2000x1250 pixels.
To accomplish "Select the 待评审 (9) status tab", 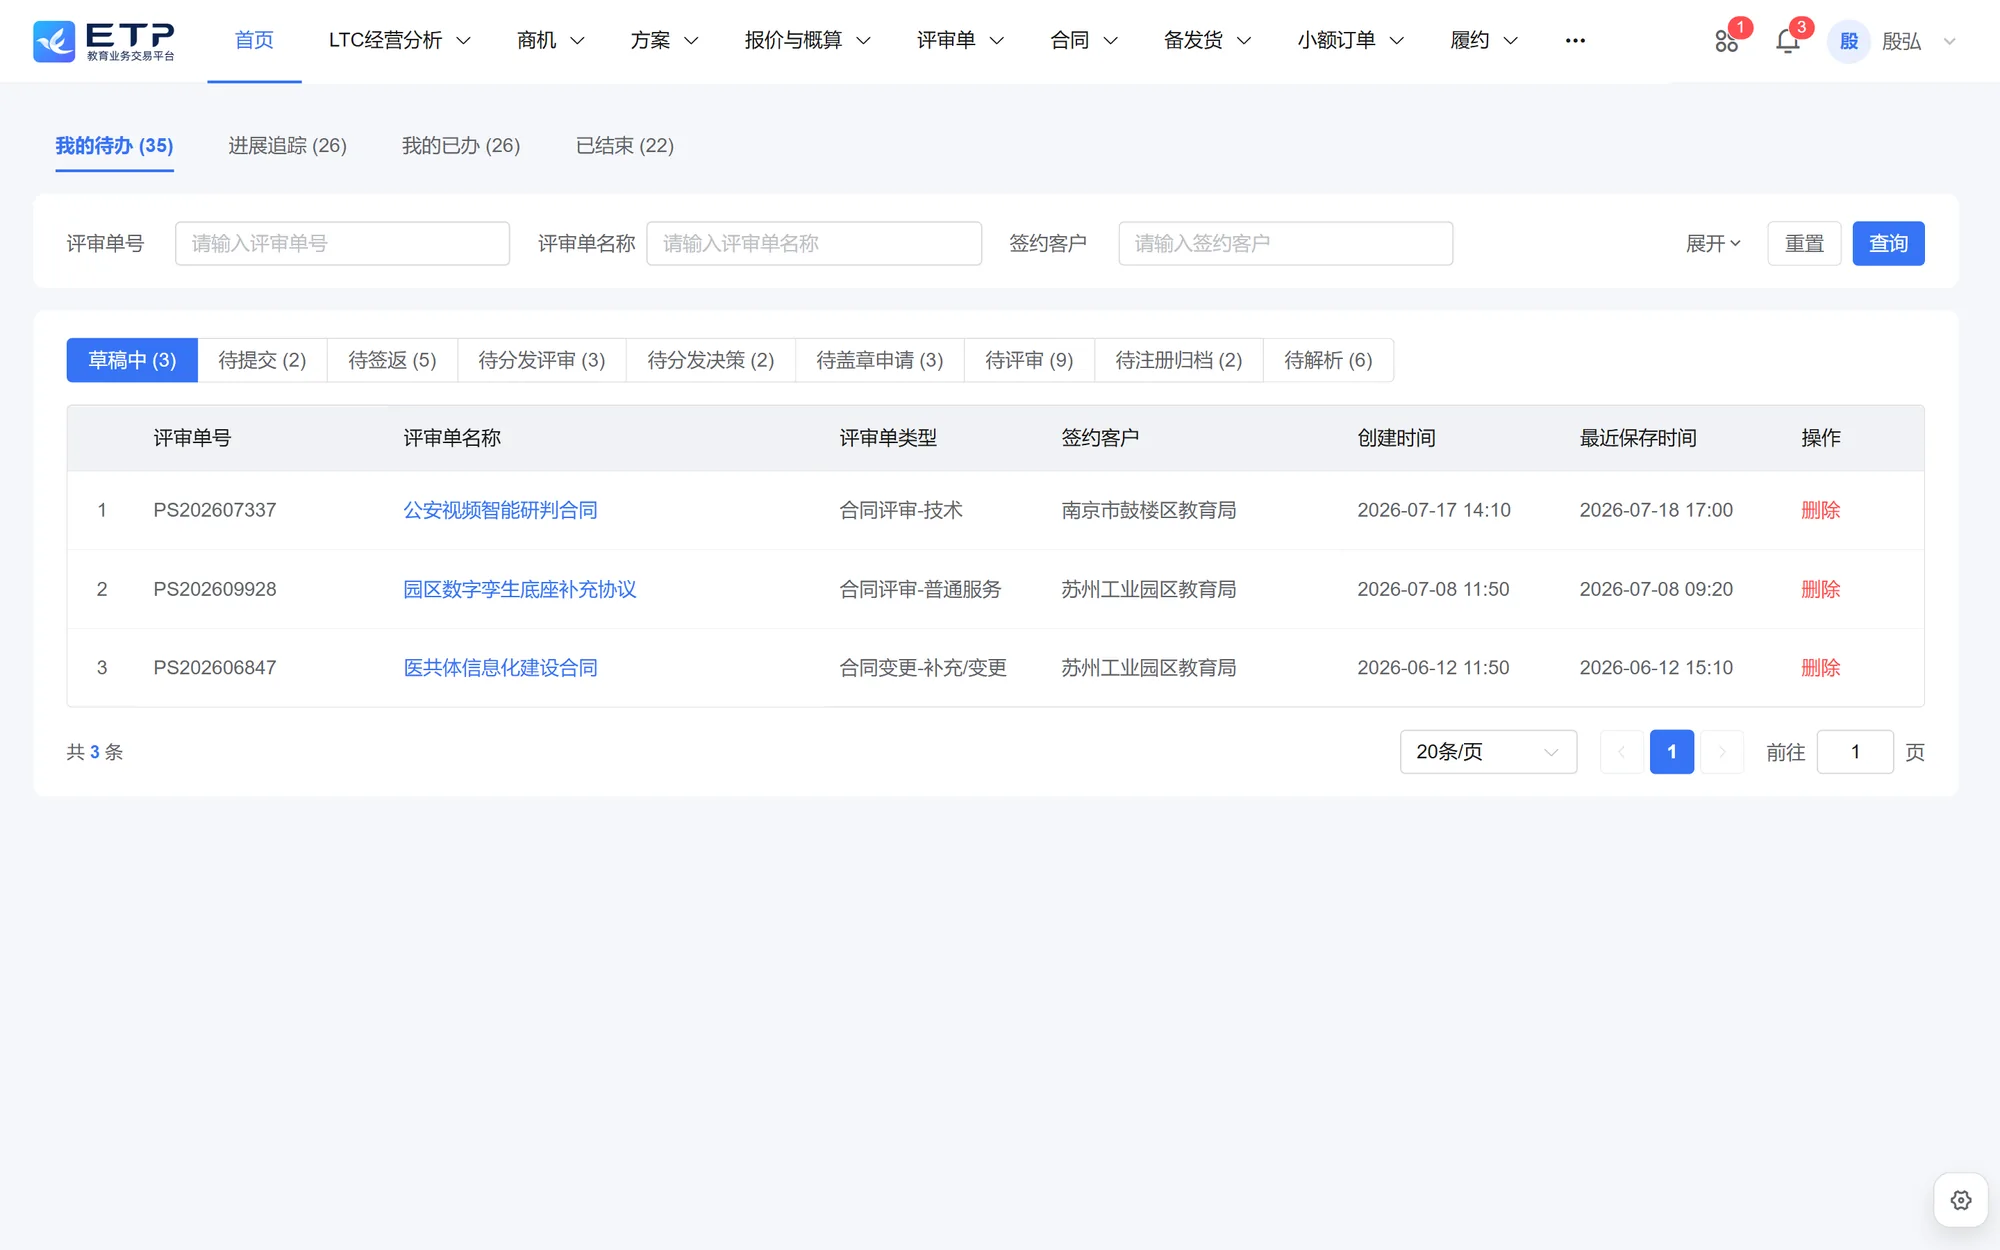I will (x=1029, y=360).
